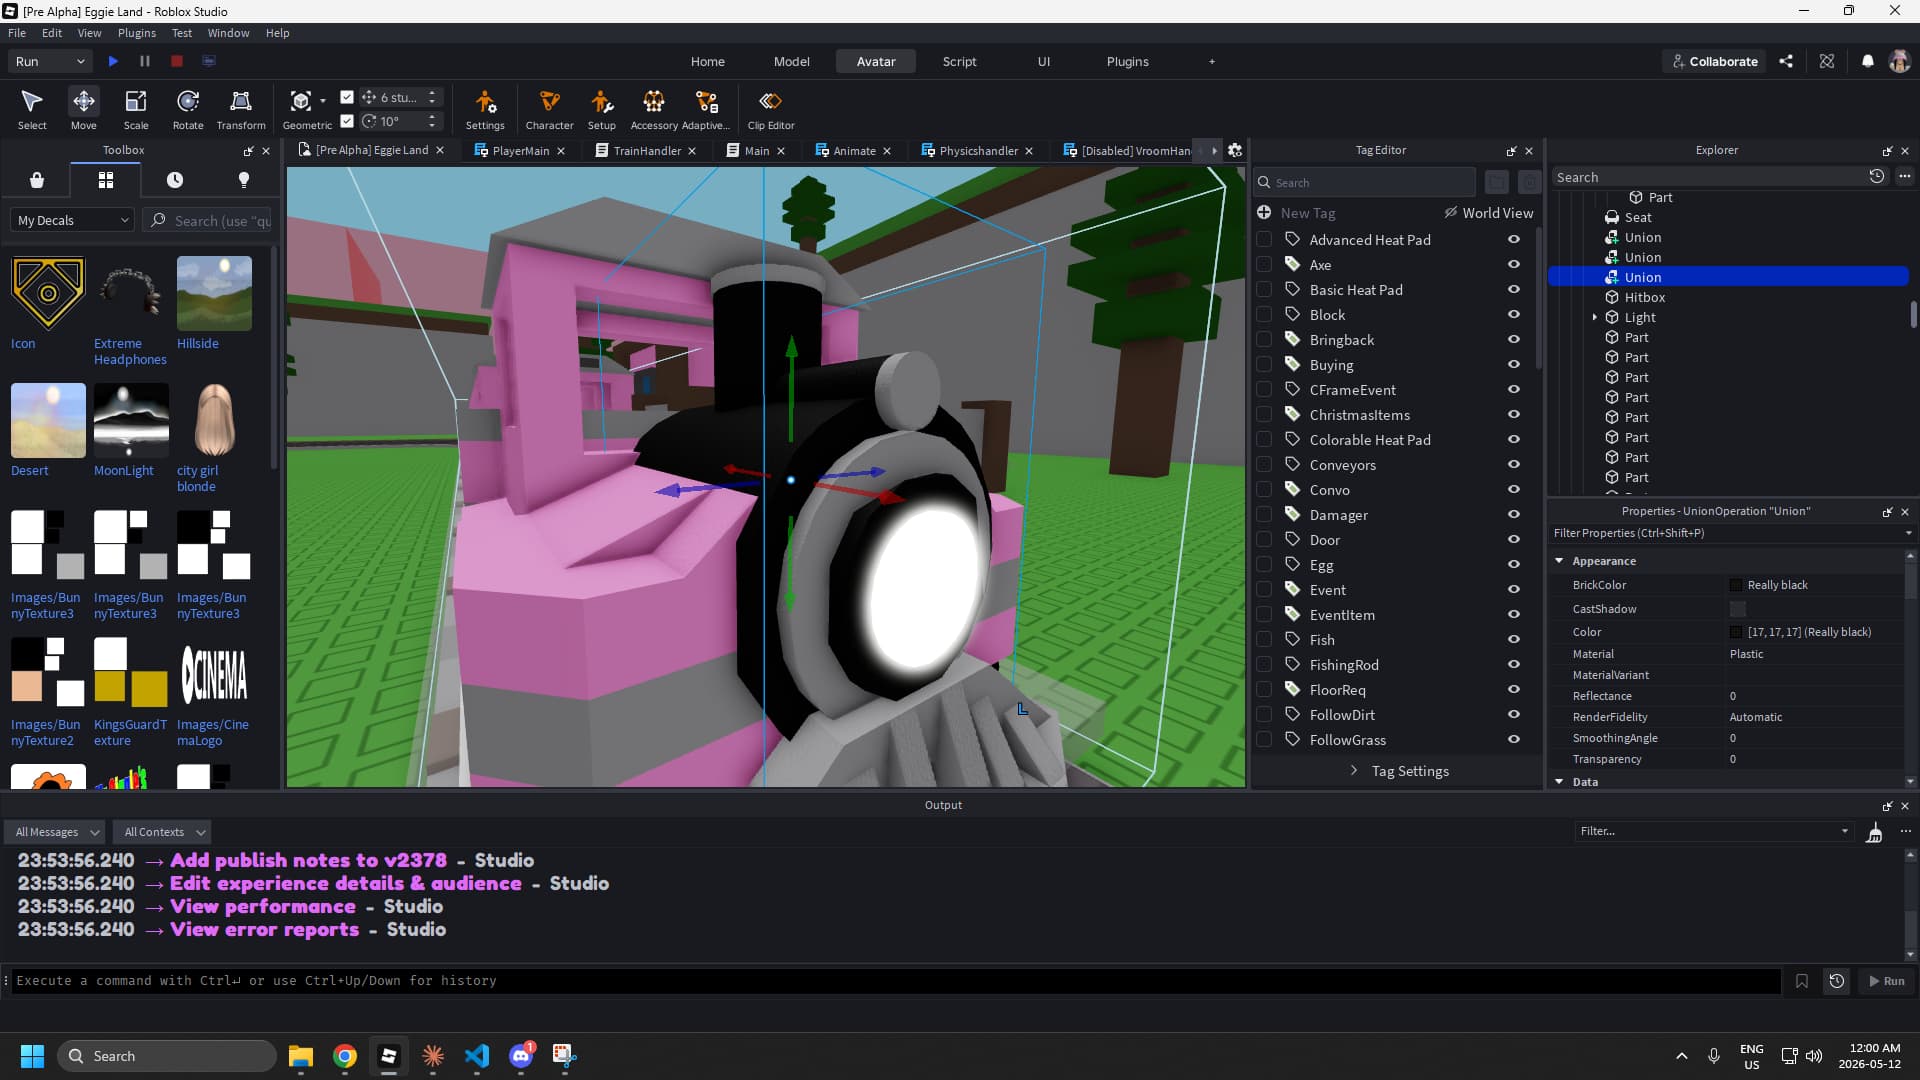Switch to the Model ribbon tab

[x=791, y=61]
